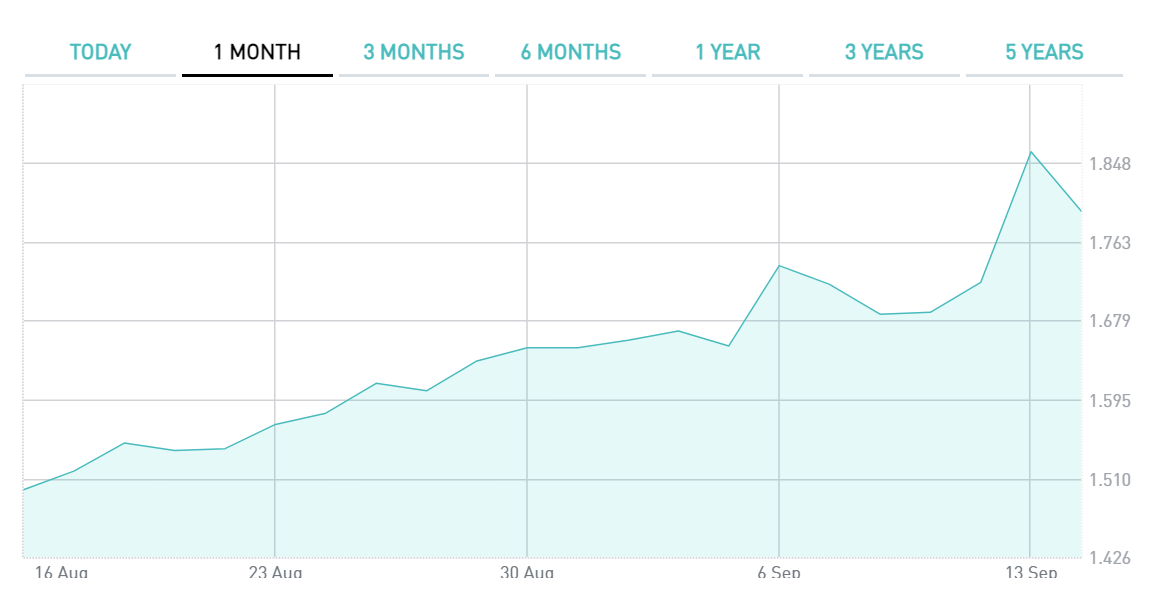Click the chart line at 30 Aug

527,348
